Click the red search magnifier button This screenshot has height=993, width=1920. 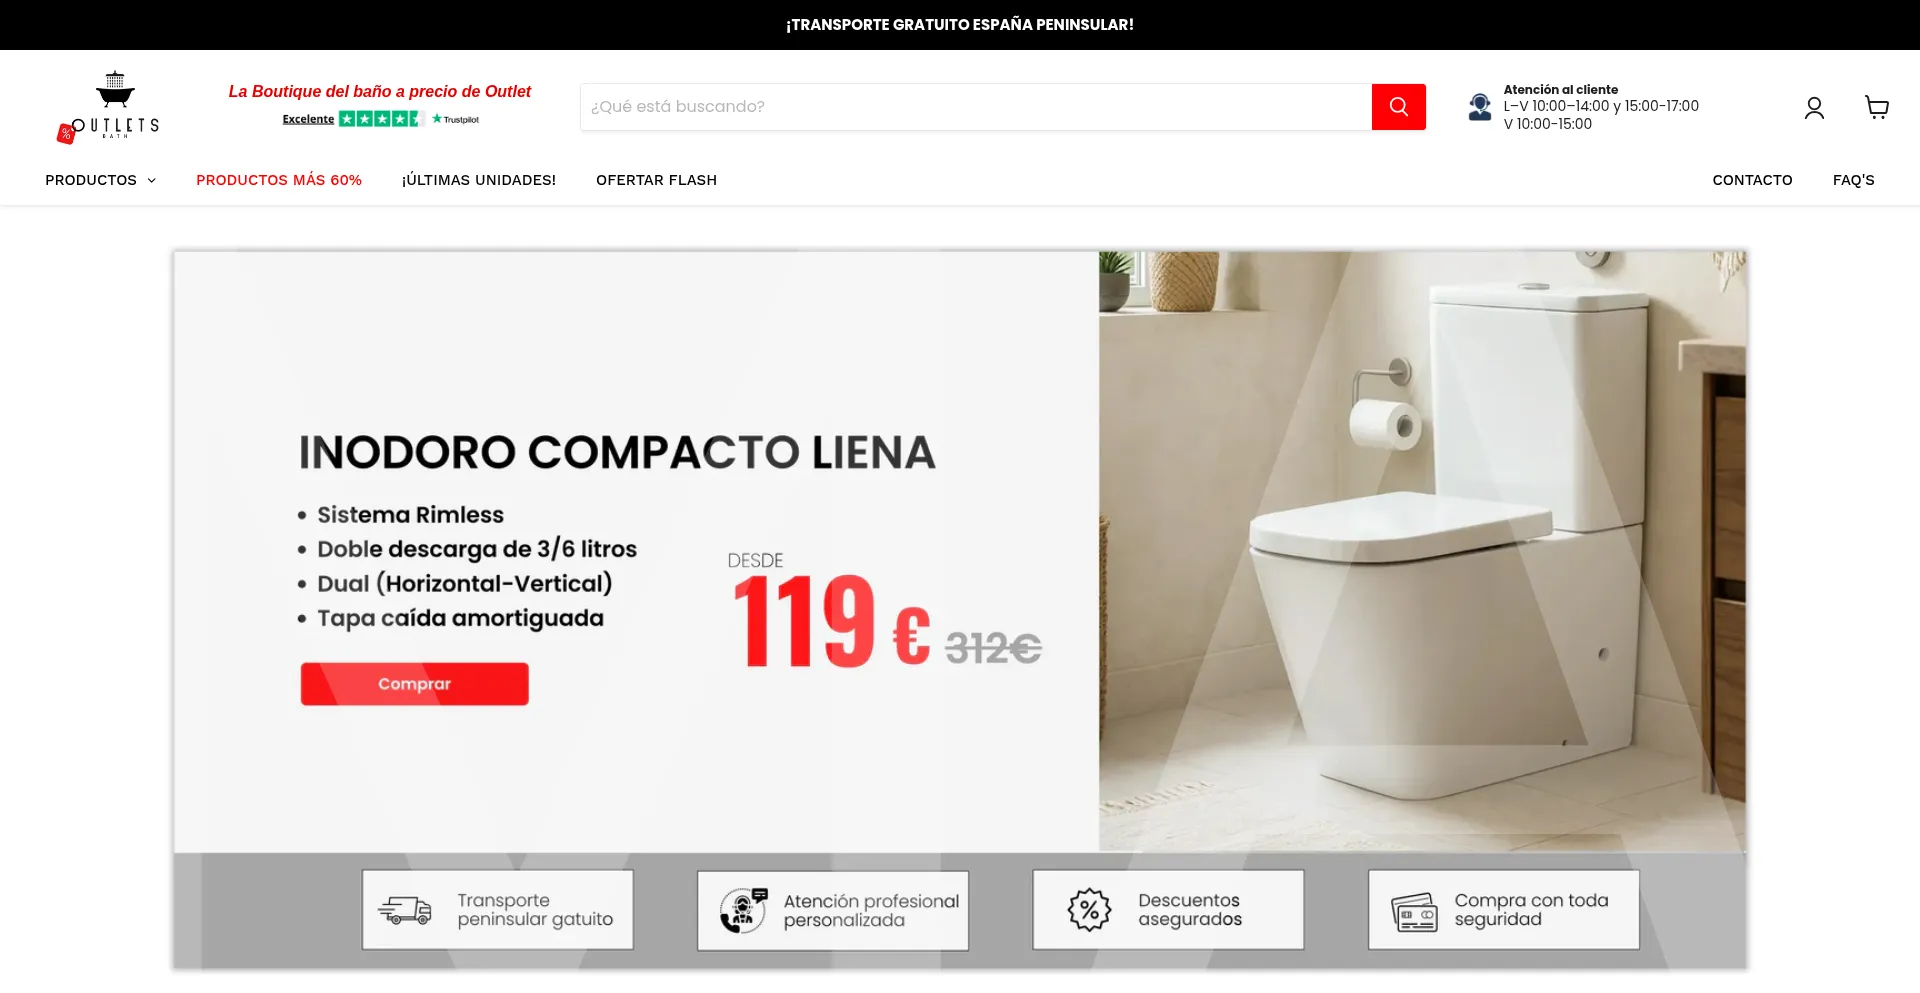pyautogui.click(x=1398, y=107)
